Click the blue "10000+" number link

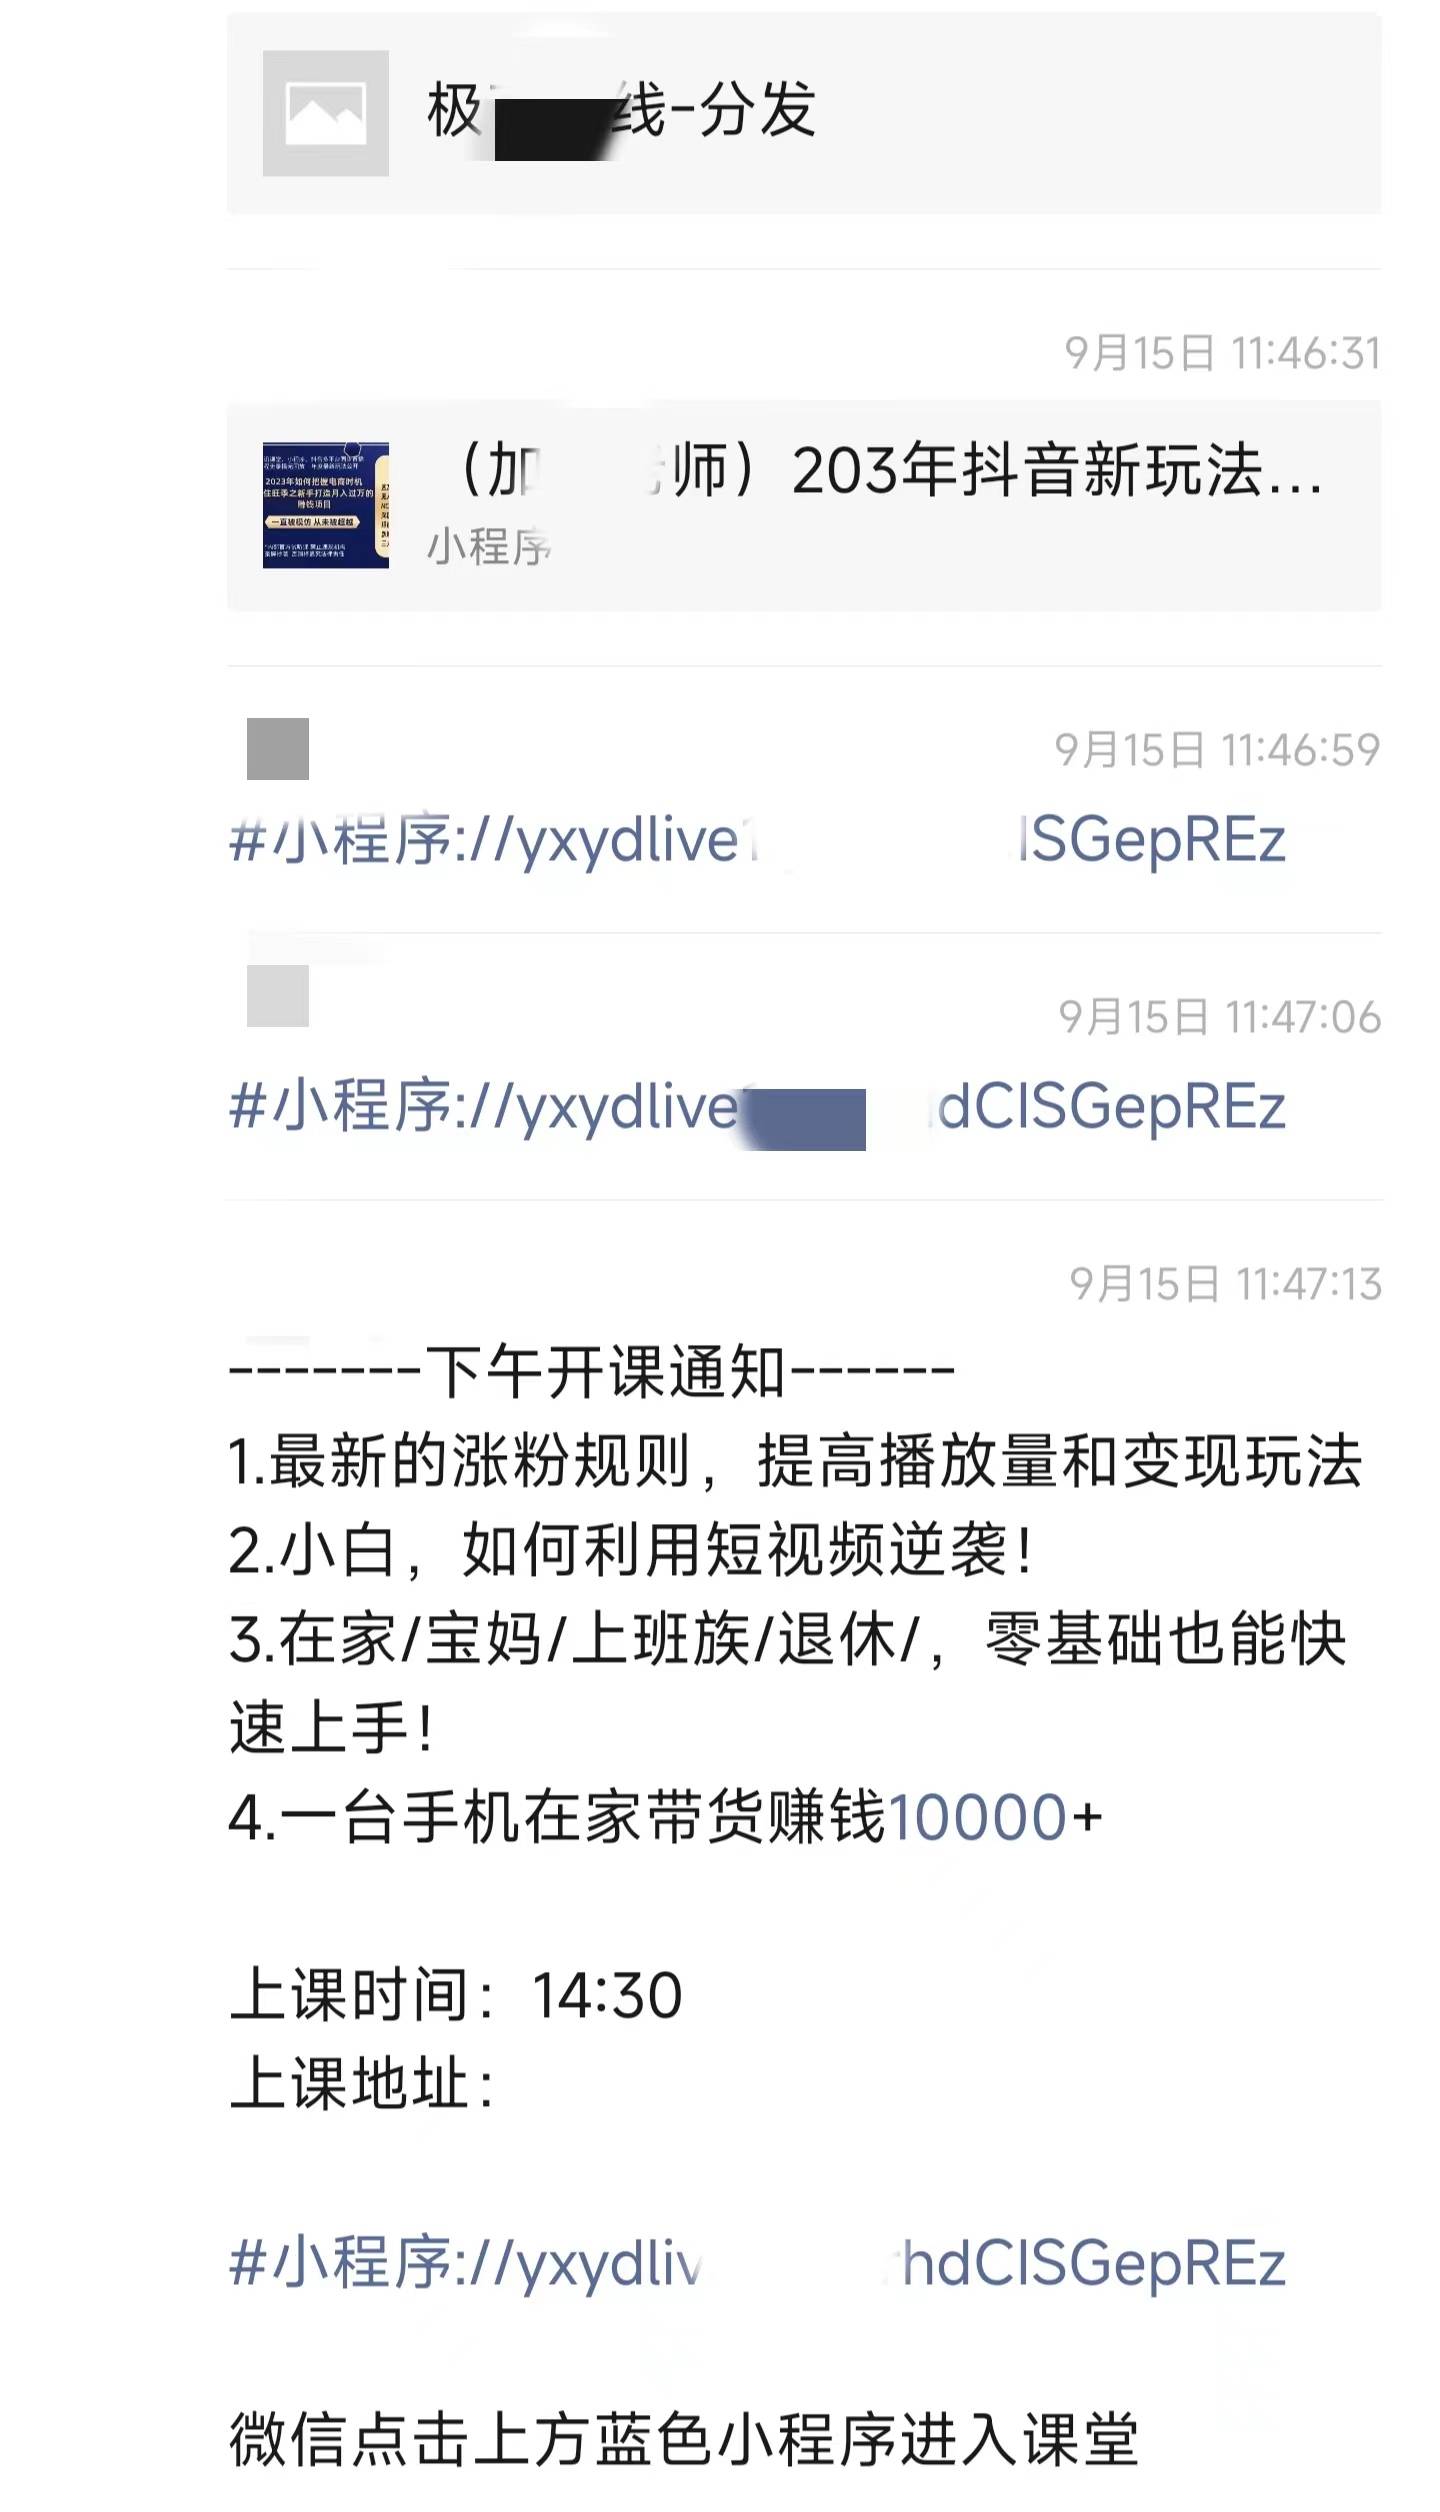[995, 1817]
